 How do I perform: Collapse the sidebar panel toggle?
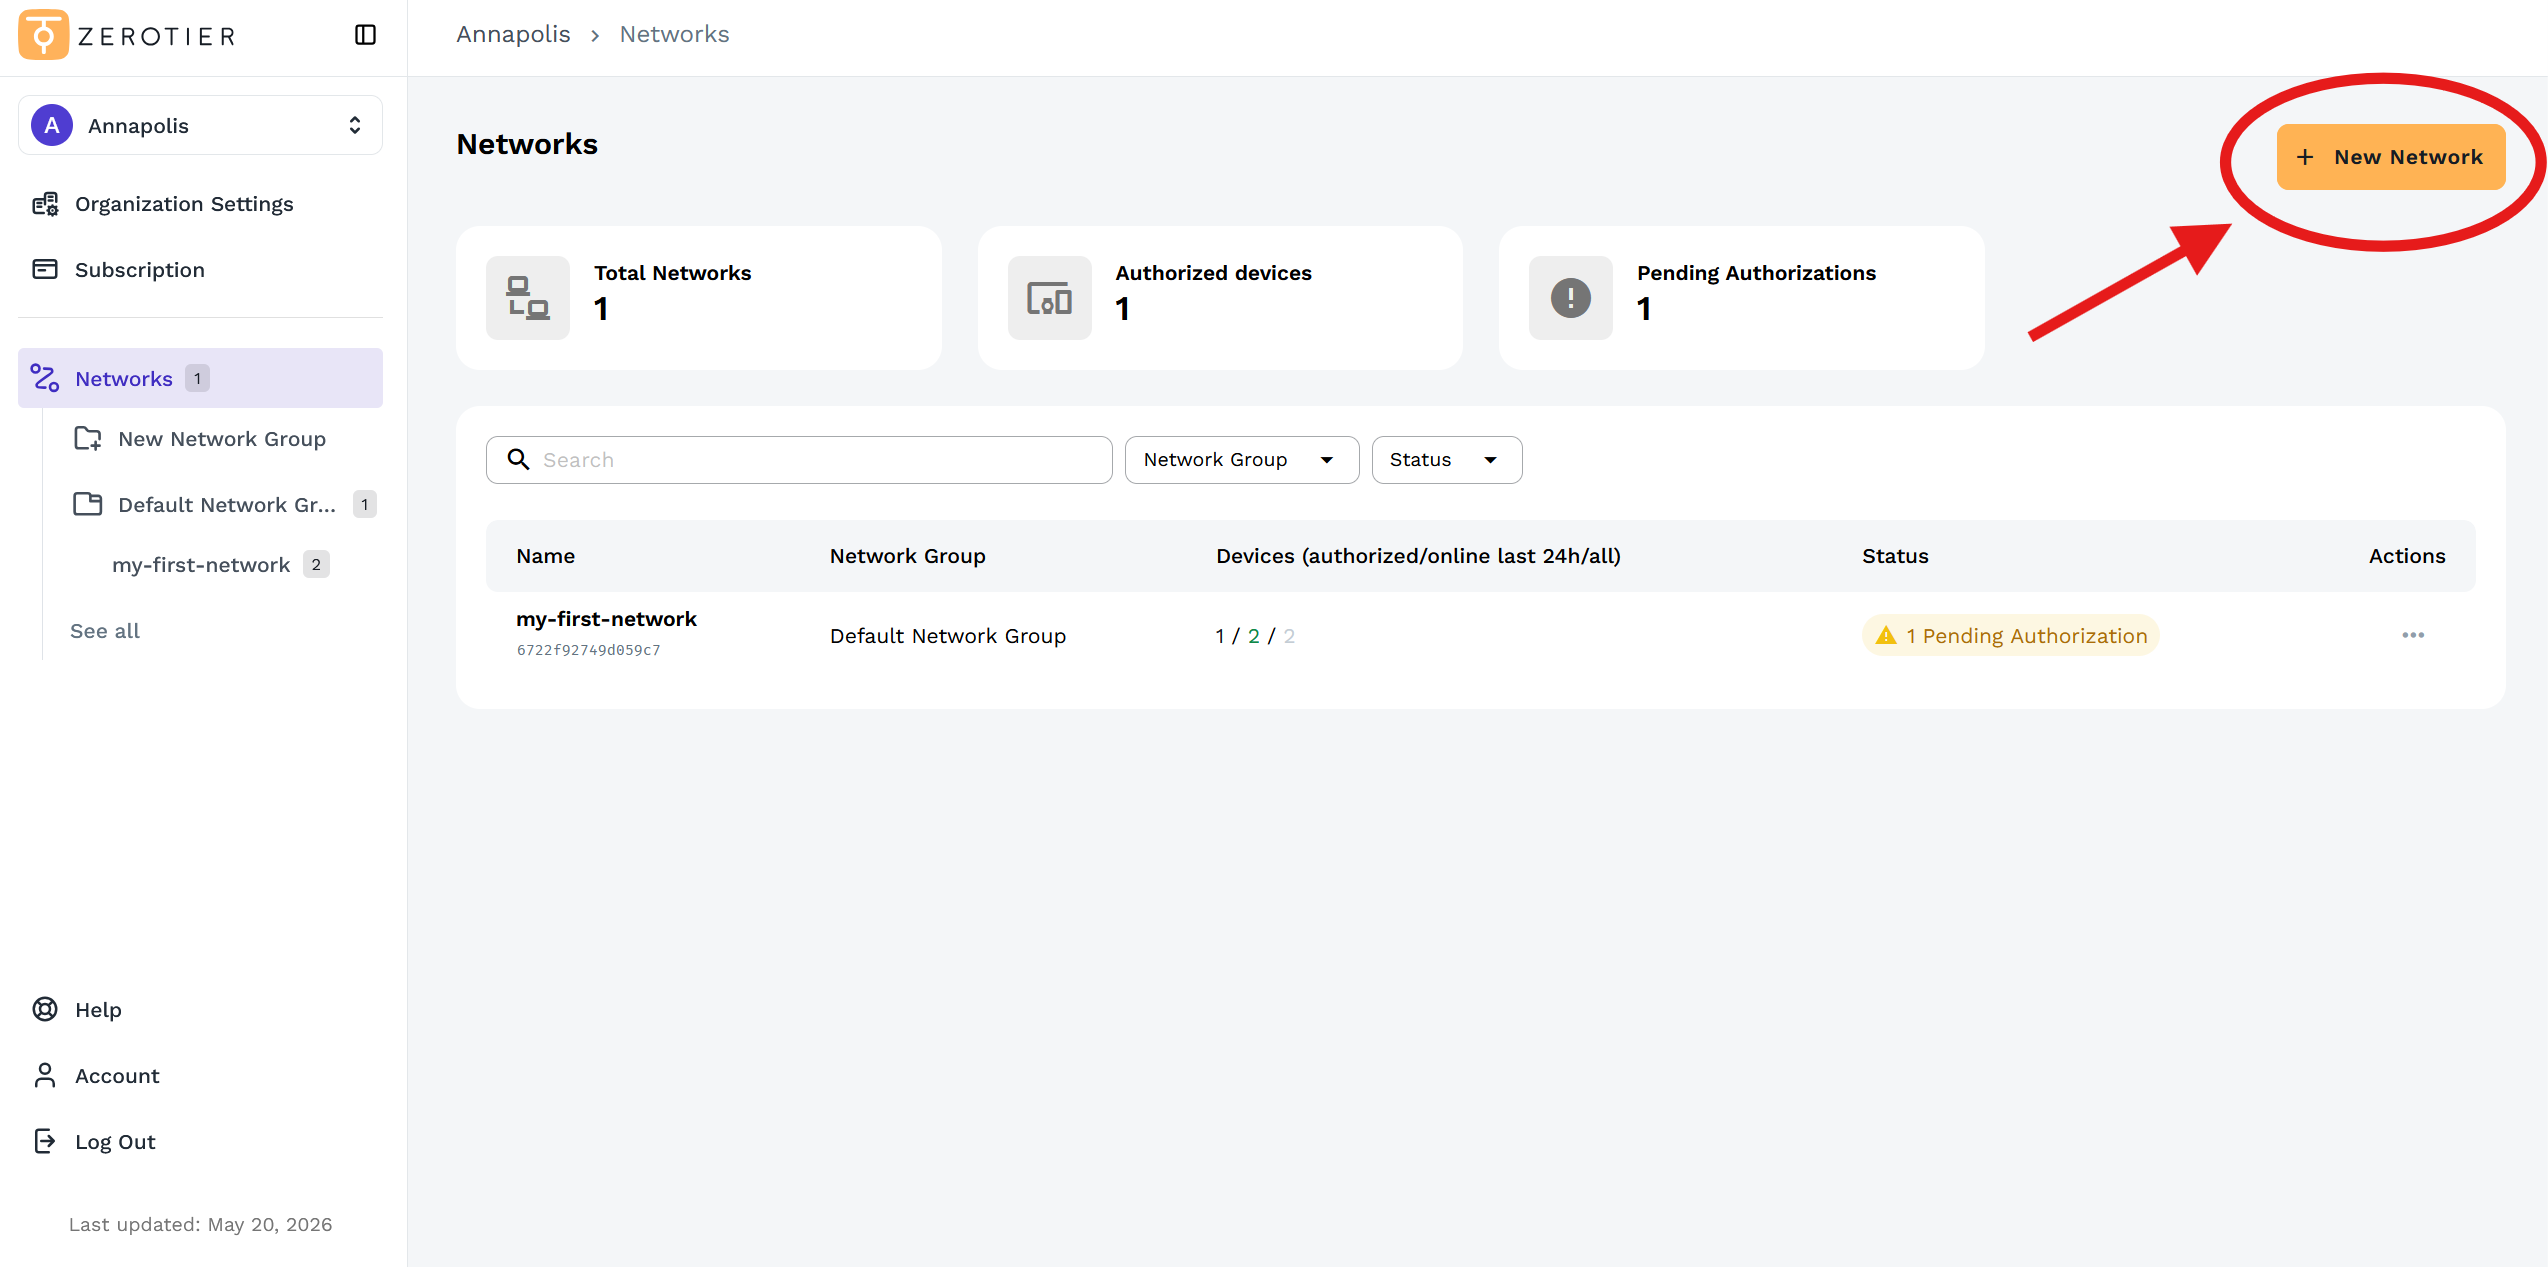365,35
